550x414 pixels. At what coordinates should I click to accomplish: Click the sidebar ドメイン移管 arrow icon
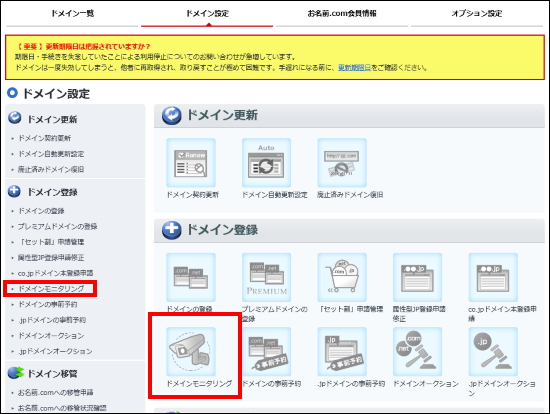click(x=15, y=373)
